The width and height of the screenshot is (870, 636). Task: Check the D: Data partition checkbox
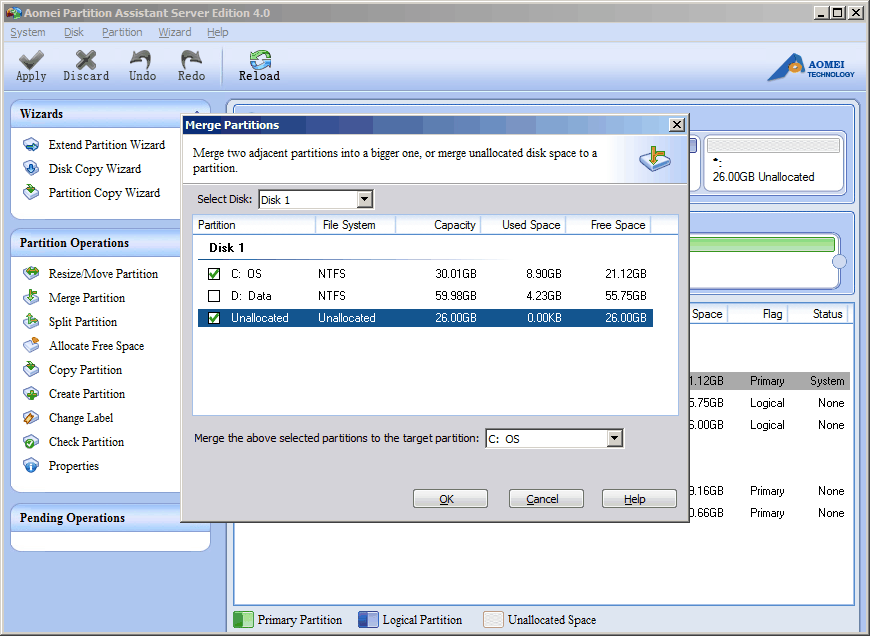pos(214,296)
